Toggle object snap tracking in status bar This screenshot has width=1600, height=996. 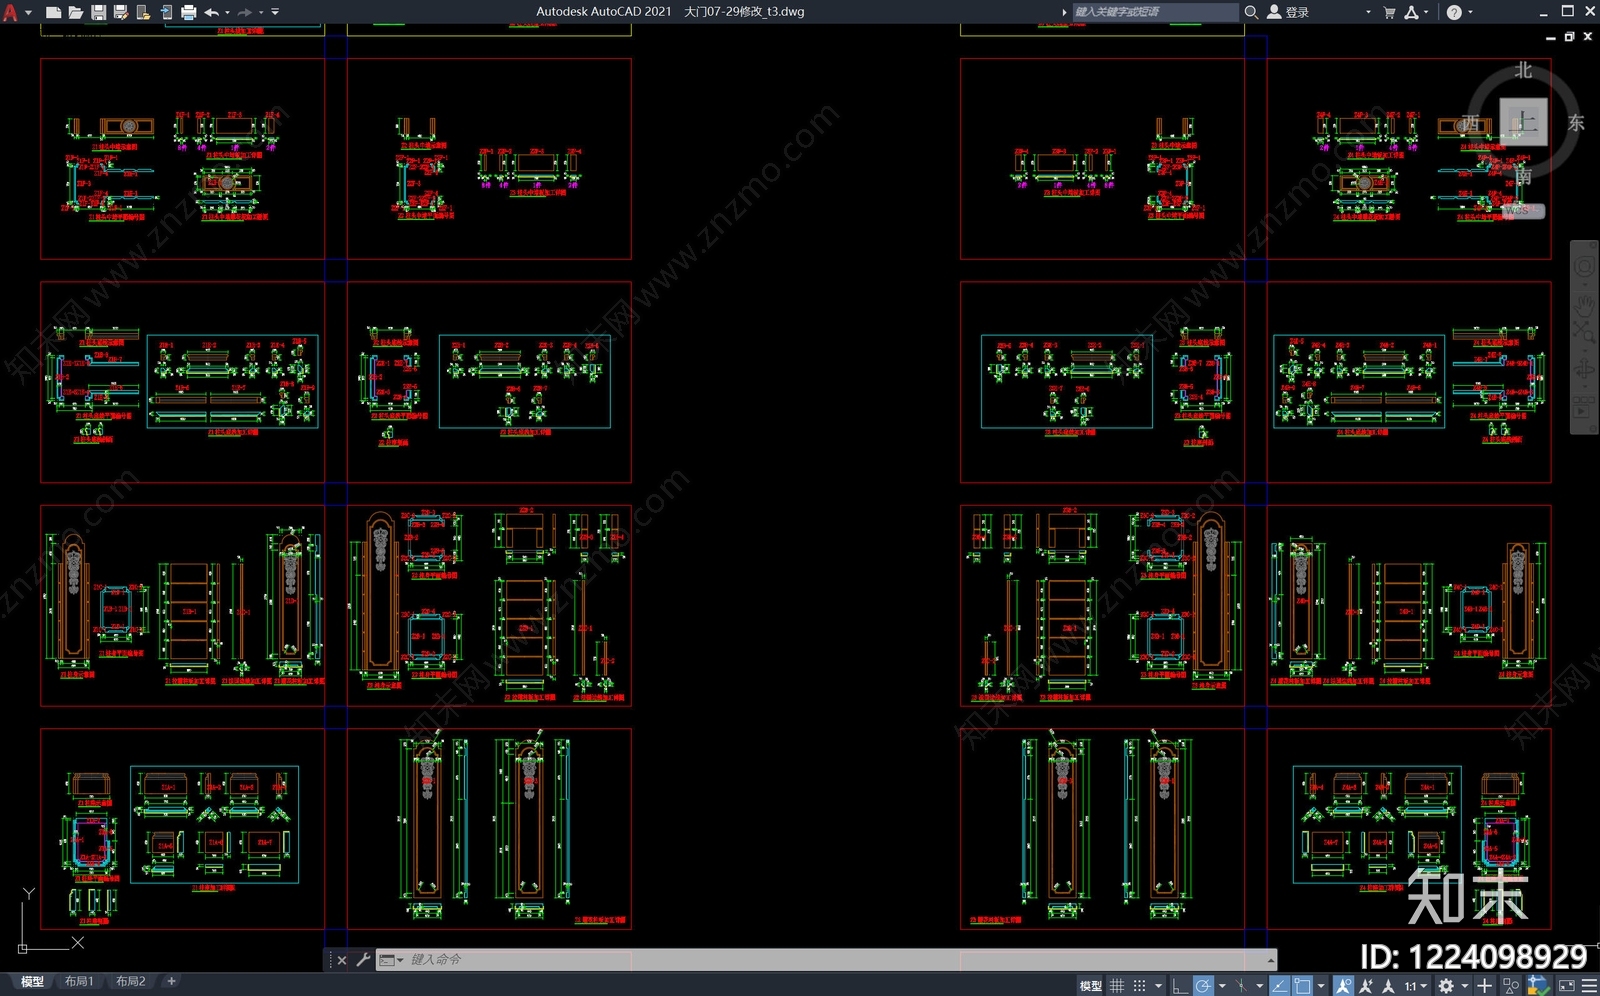tap(1279, 986)
